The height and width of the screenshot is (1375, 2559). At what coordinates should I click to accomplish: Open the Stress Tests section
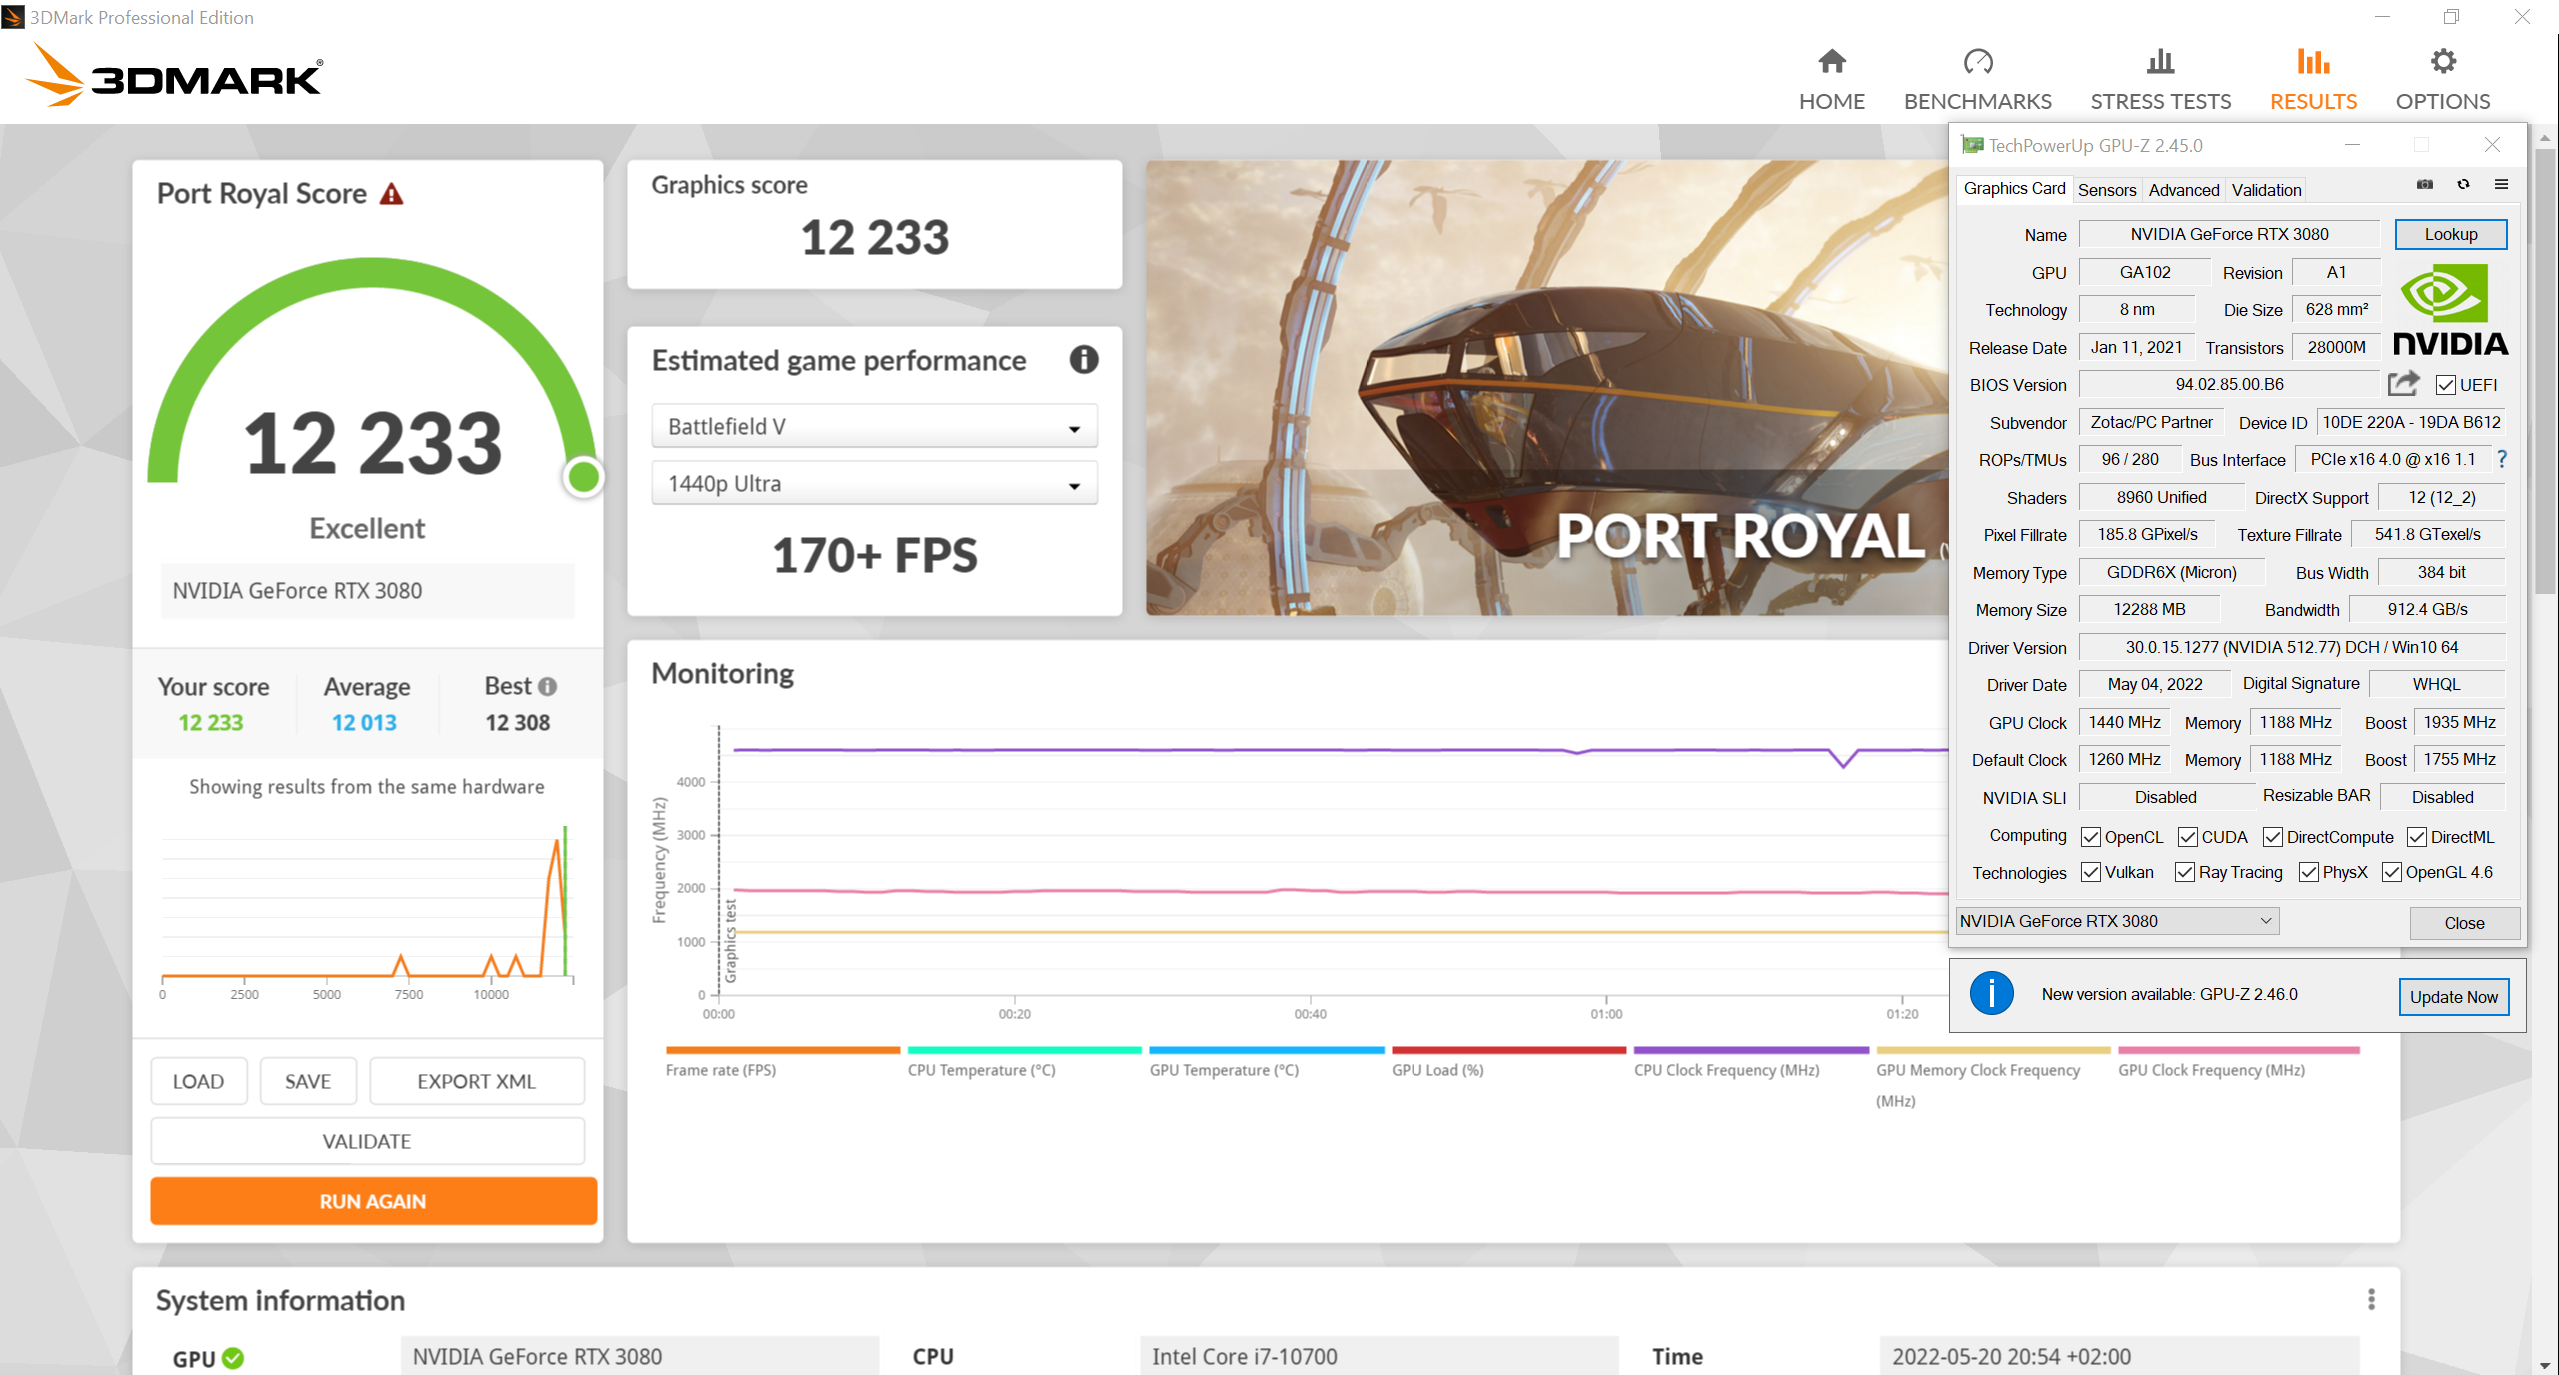[x=2160, y=80]
